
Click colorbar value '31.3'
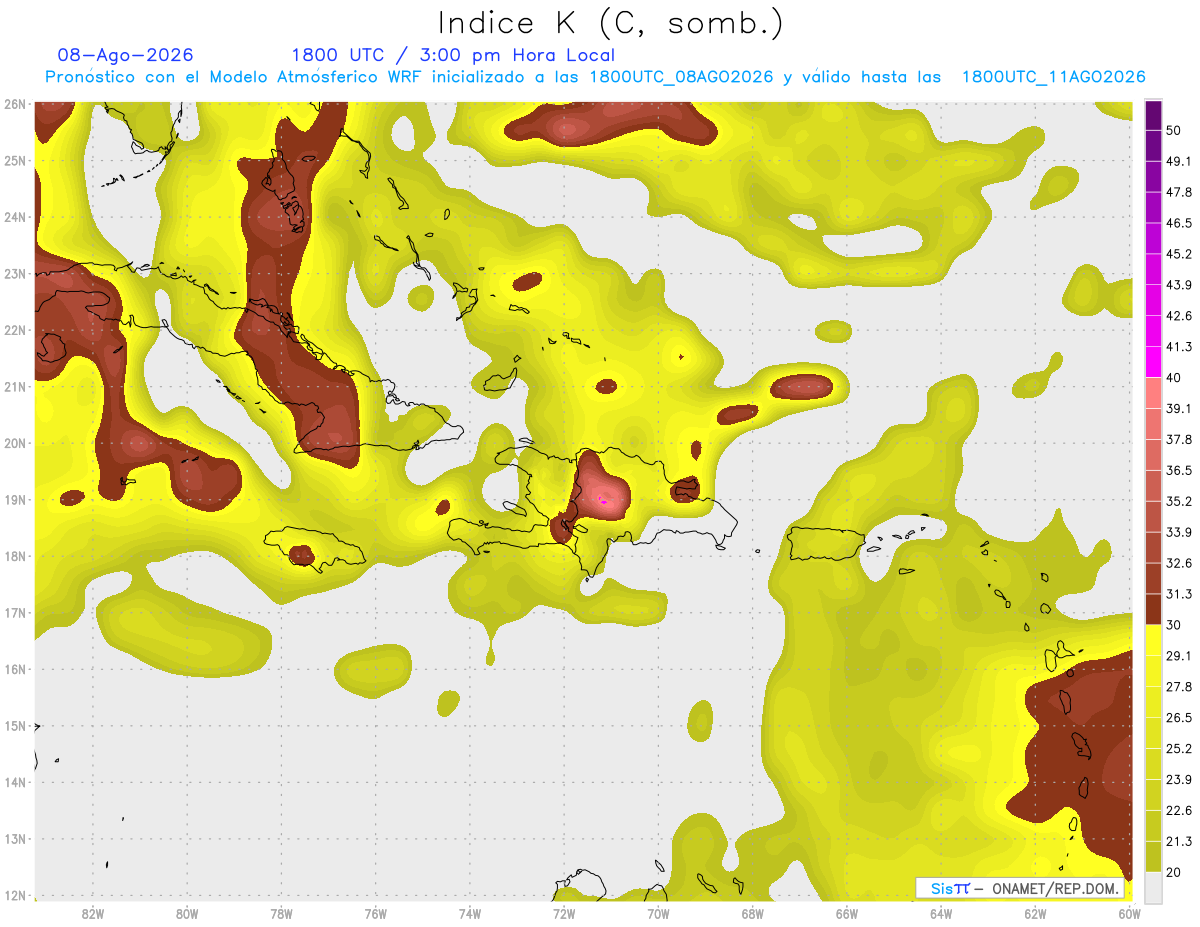coord(1178,594)
